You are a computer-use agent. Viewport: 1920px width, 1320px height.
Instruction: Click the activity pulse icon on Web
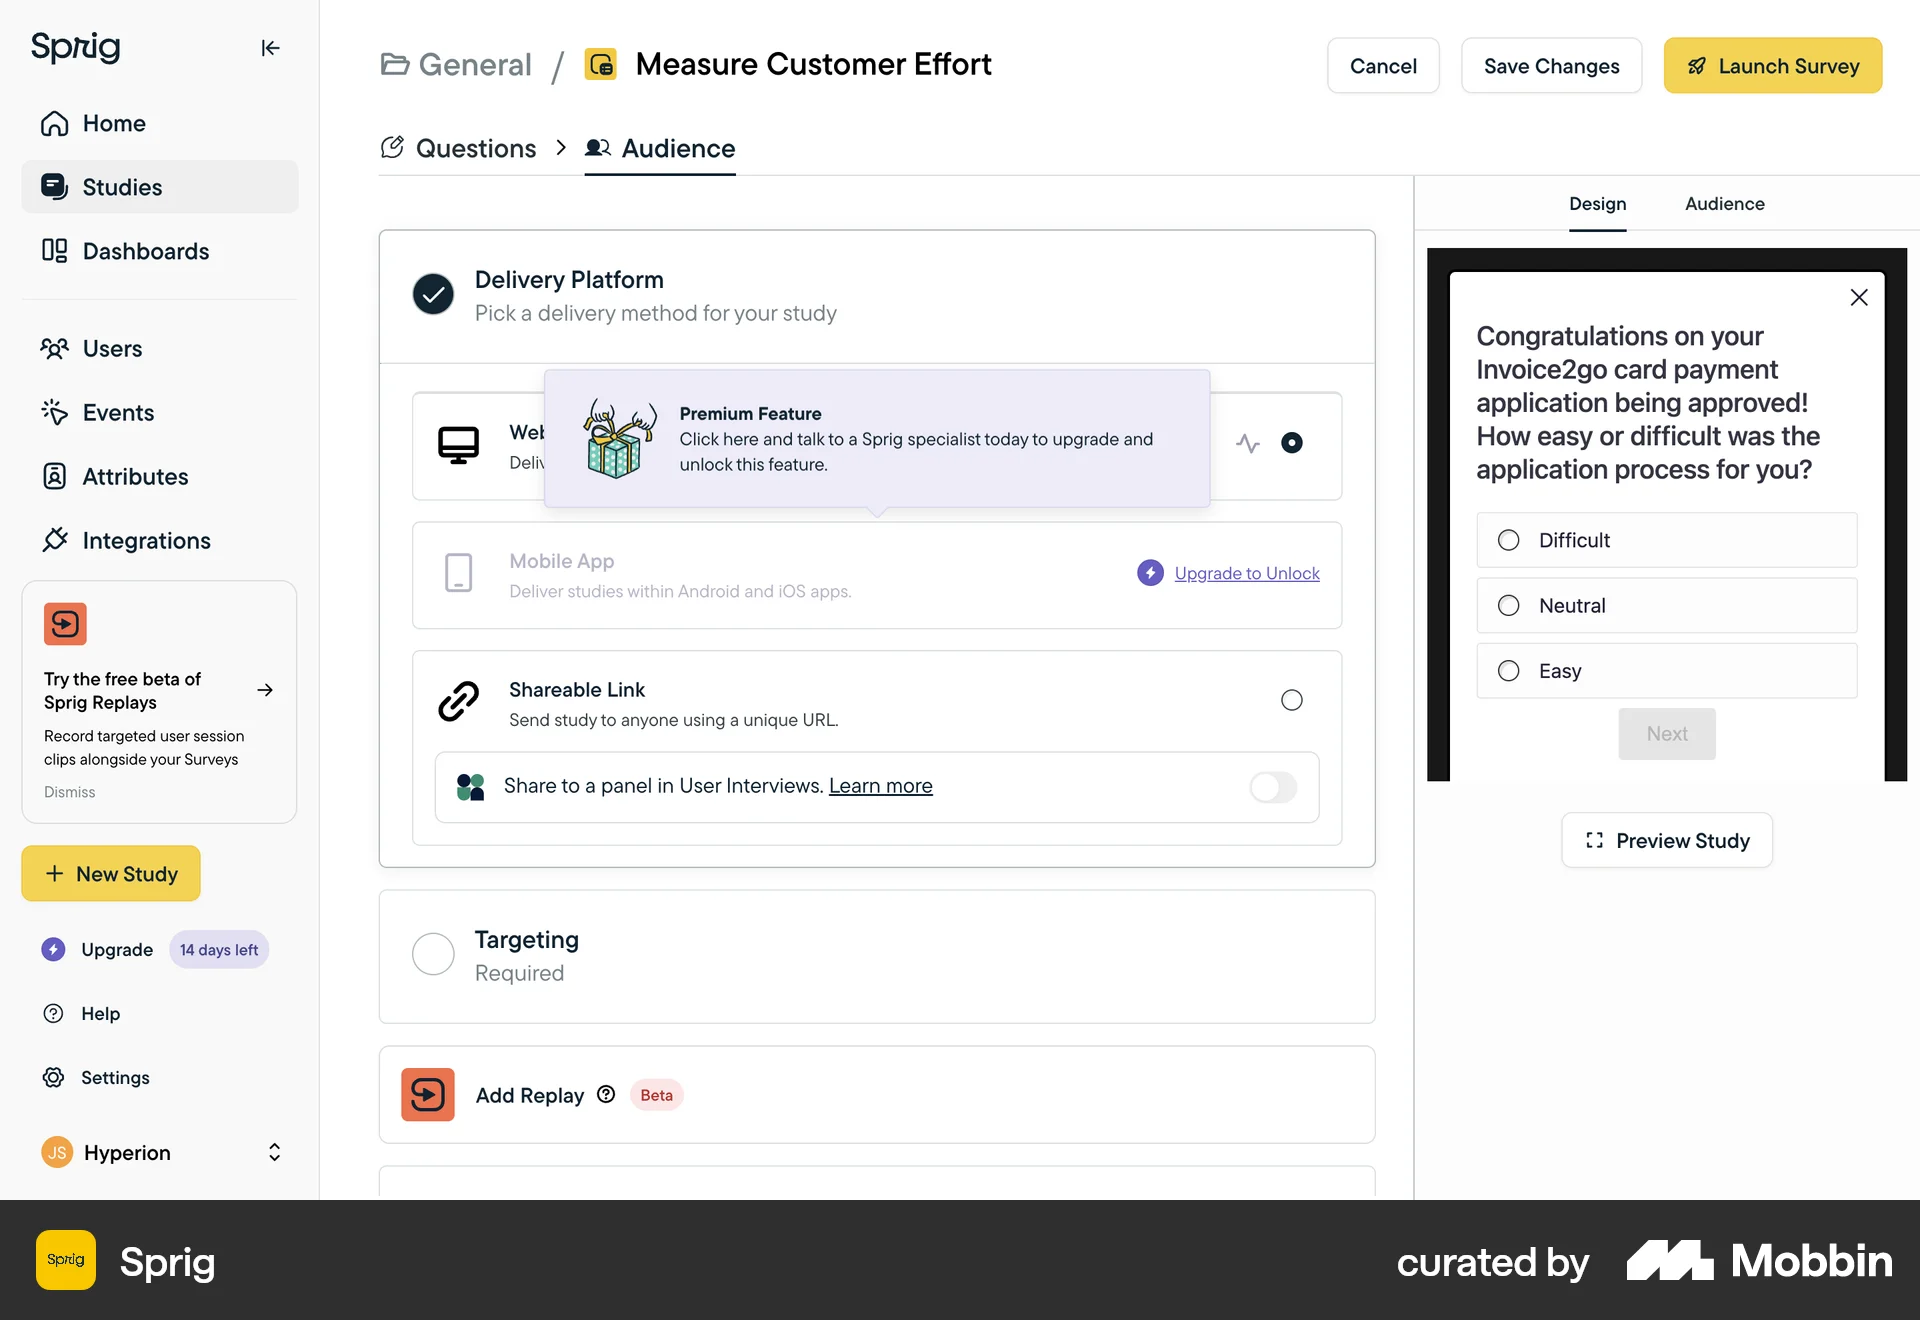[x=1247, y=443]
